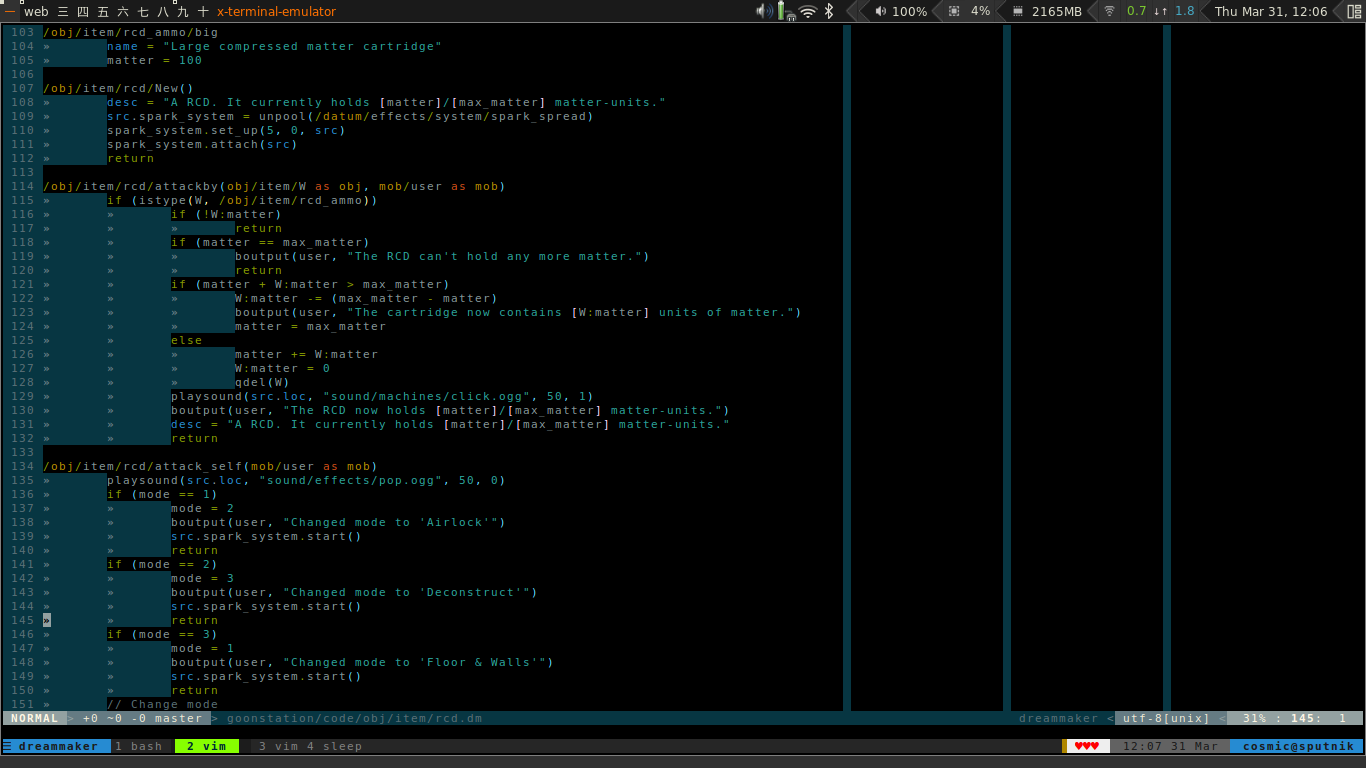The height and width of the screenshot is (768, 1366).
Task: Switch to tmux window '3 vim'
Action: [x=278, y=746]
